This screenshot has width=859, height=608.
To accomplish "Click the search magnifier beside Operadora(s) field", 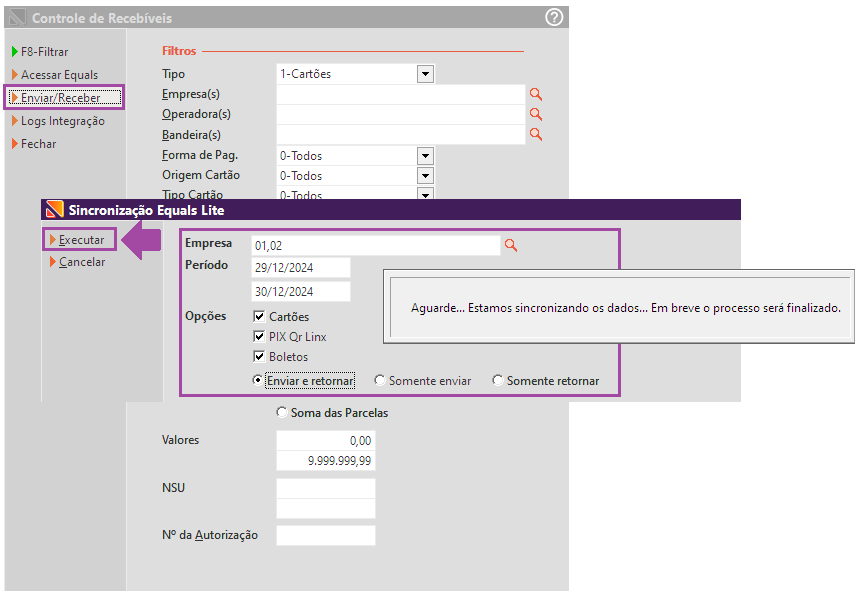I will pyautogui.click(x=536, y=114).
